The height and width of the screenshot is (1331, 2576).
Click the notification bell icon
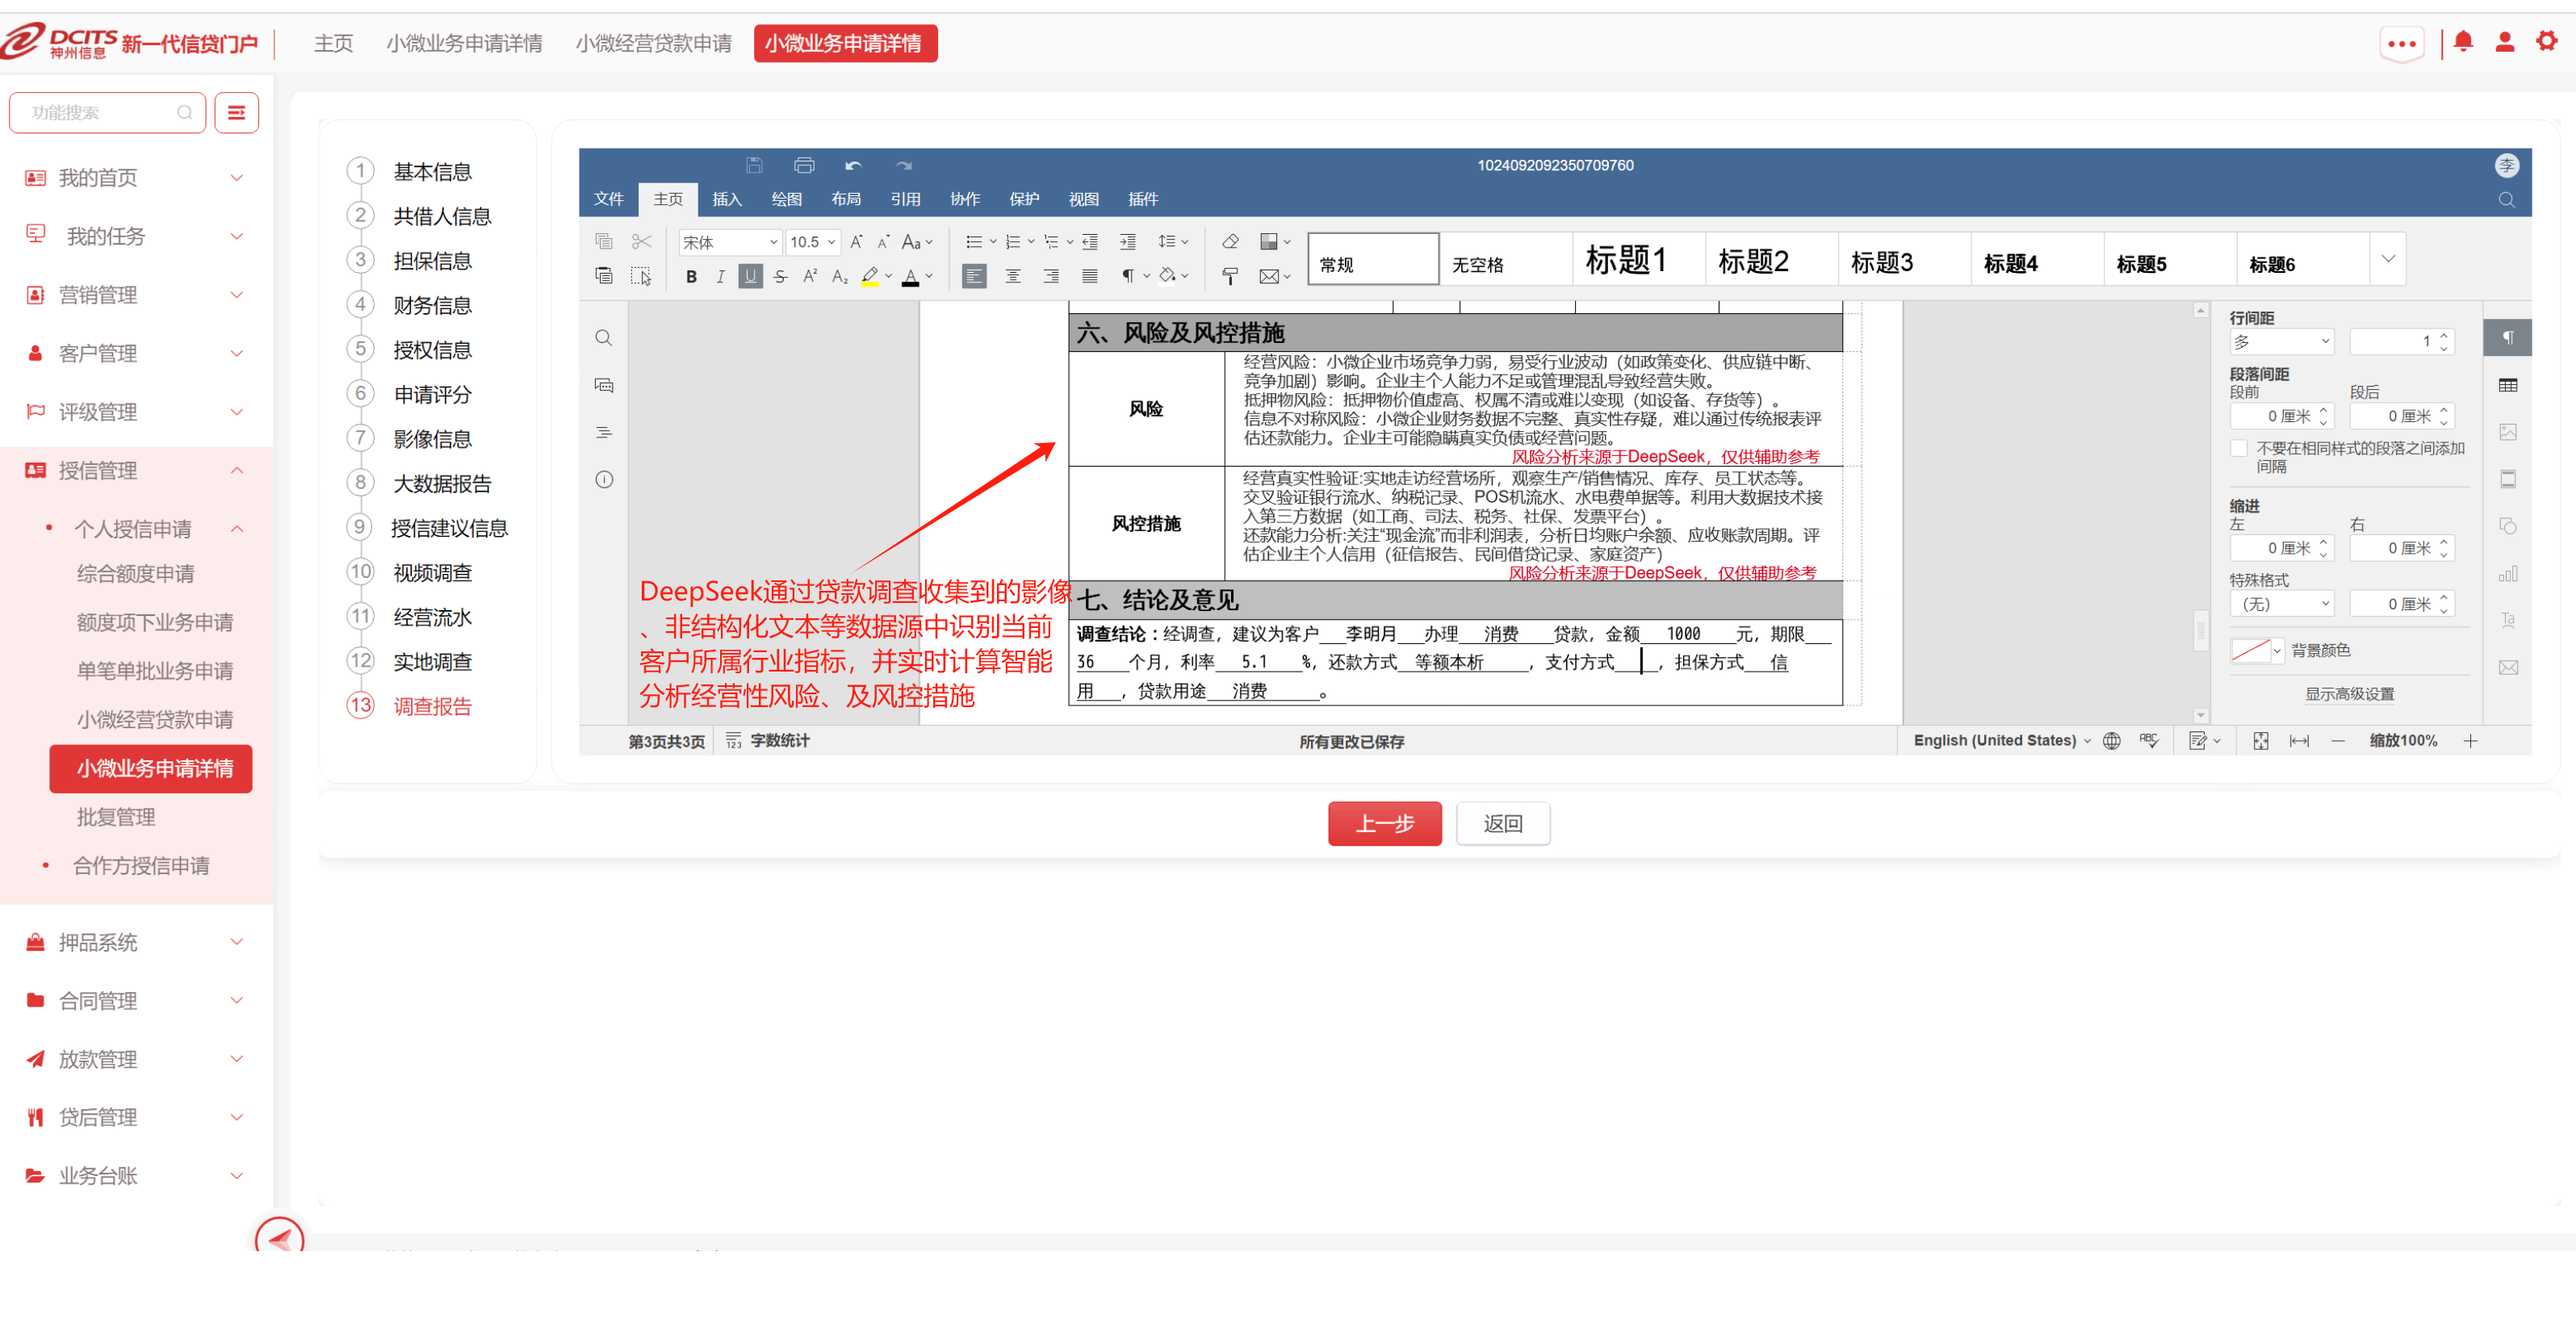[x=2463, y=42]
